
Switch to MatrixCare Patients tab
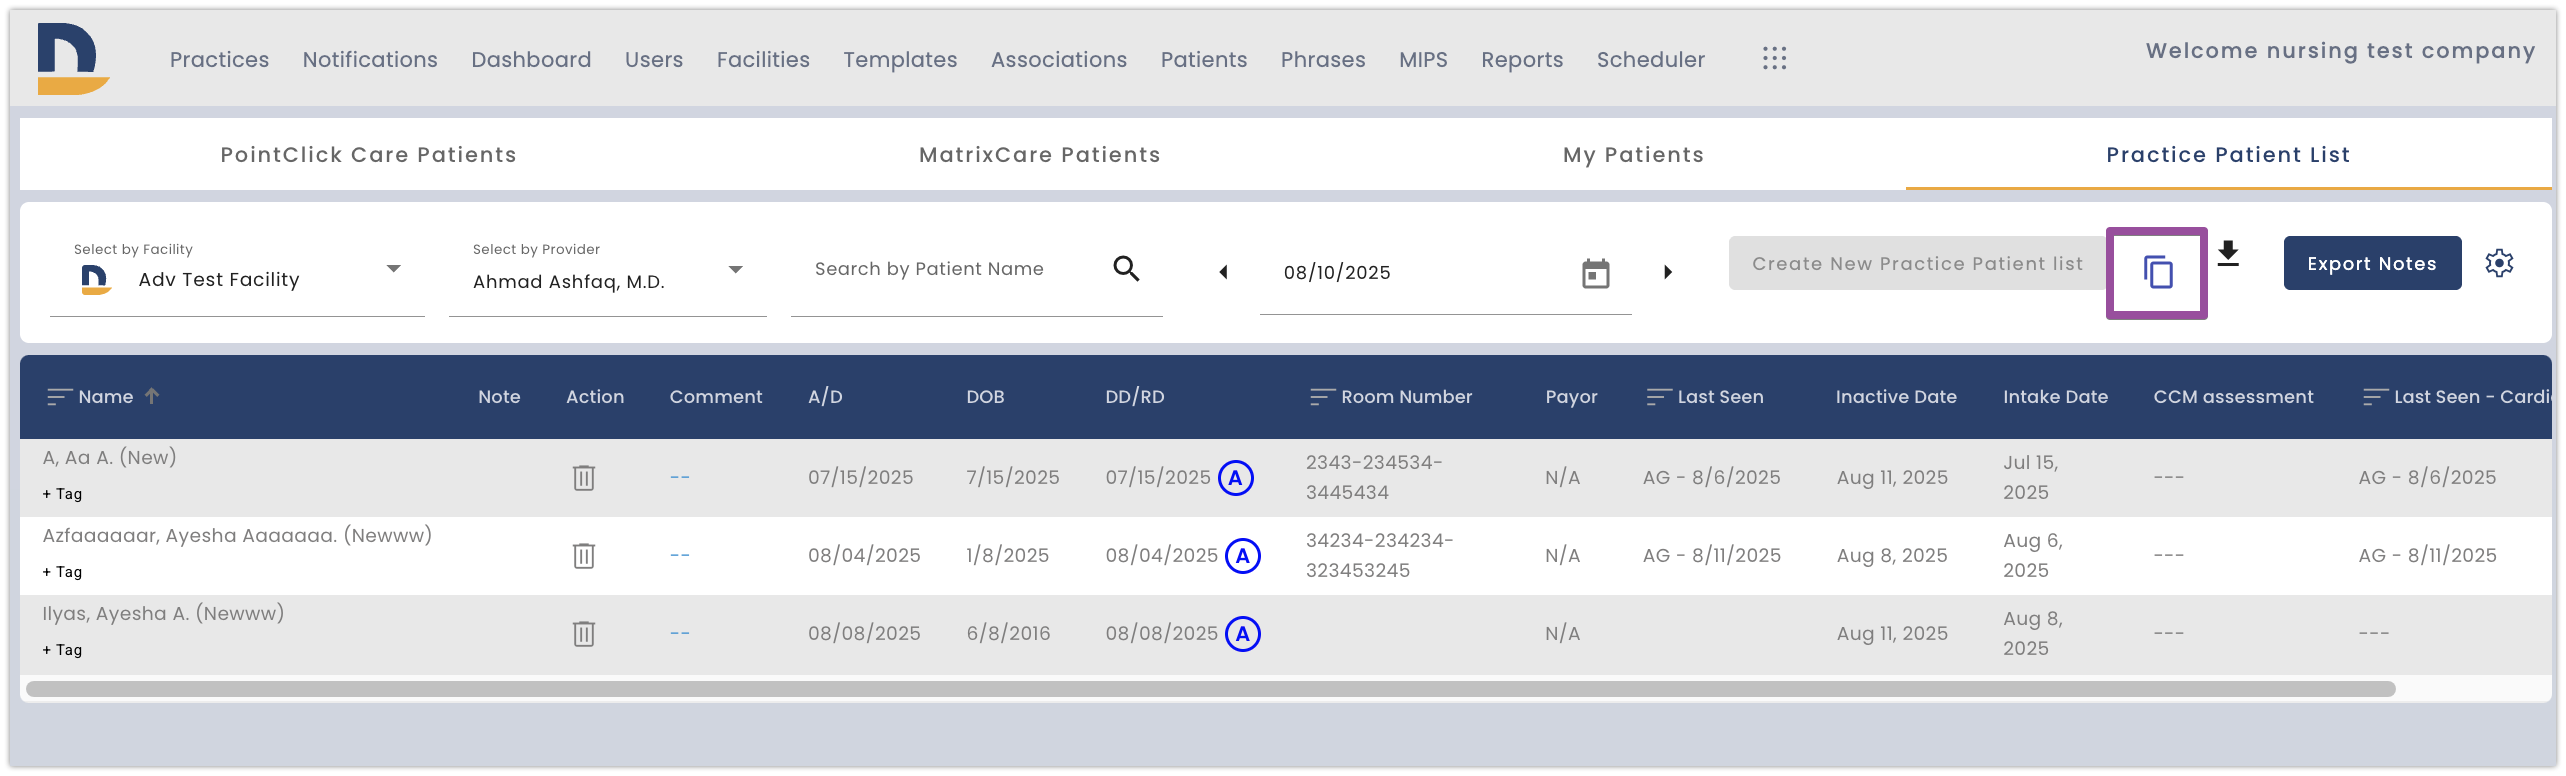tap(1040, 155)
